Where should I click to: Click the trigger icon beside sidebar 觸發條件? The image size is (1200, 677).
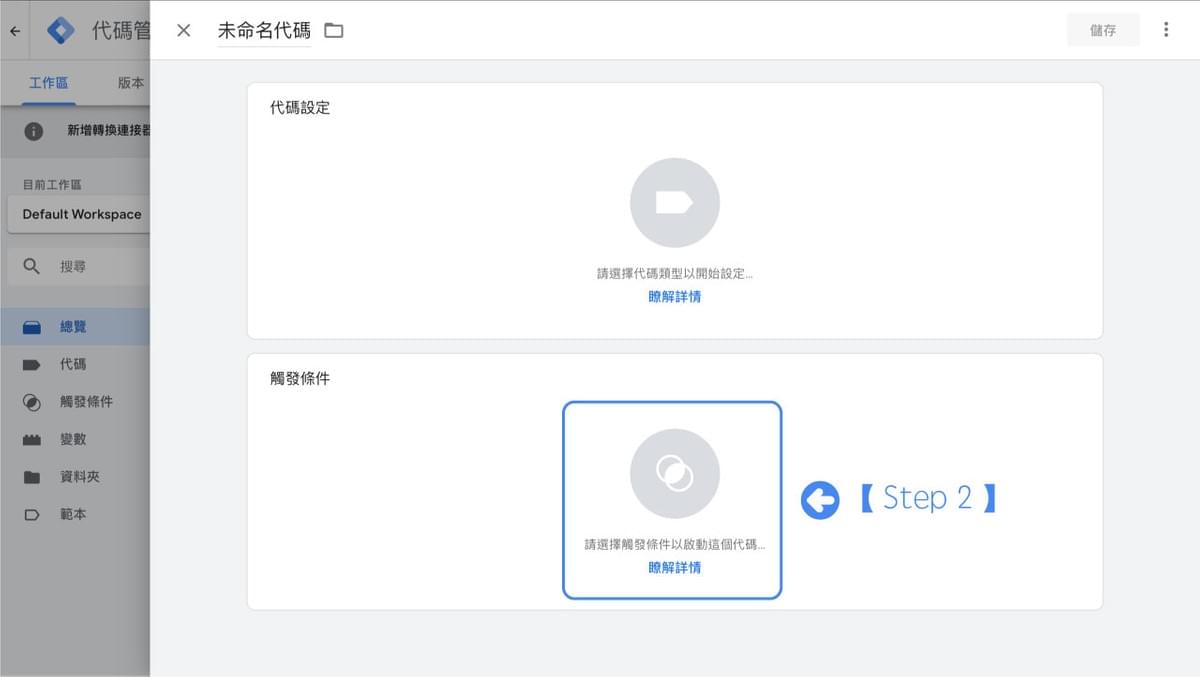(x=32, y=402)
